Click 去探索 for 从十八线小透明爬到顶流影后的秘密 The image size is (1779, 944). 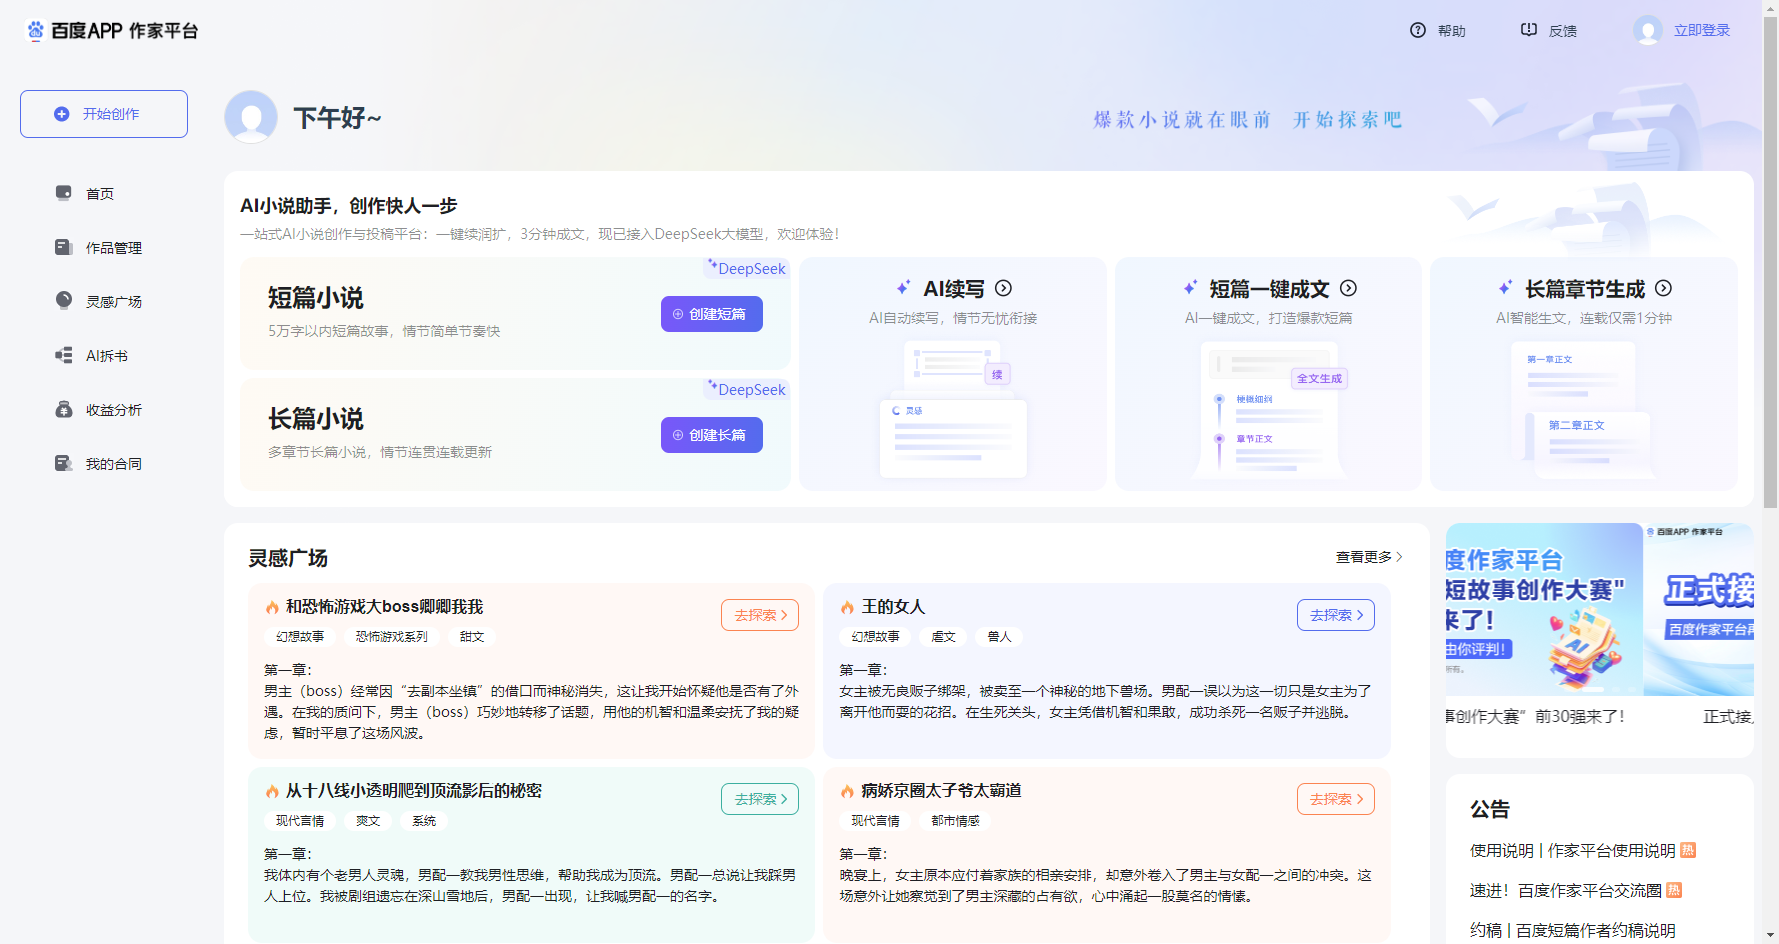point(760,799)
